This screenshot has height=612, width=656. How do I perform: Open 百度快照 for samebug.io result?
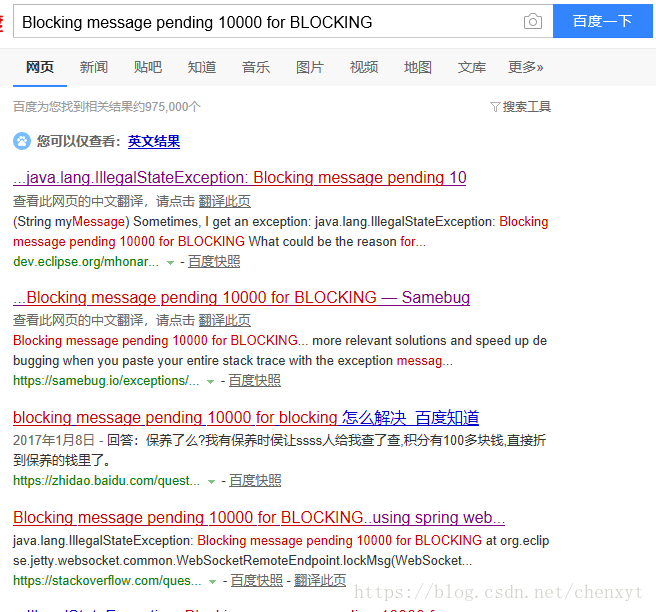254,381
